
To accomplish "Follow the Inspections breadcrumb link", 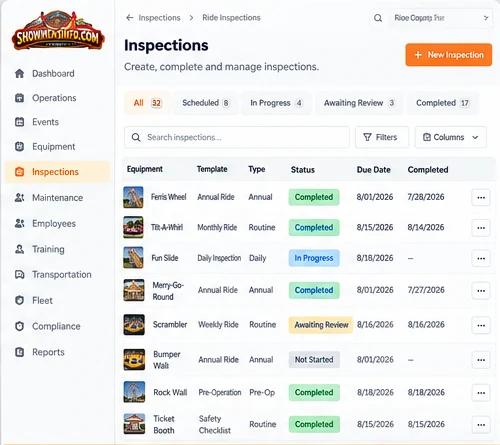I will tap(159, 18).
